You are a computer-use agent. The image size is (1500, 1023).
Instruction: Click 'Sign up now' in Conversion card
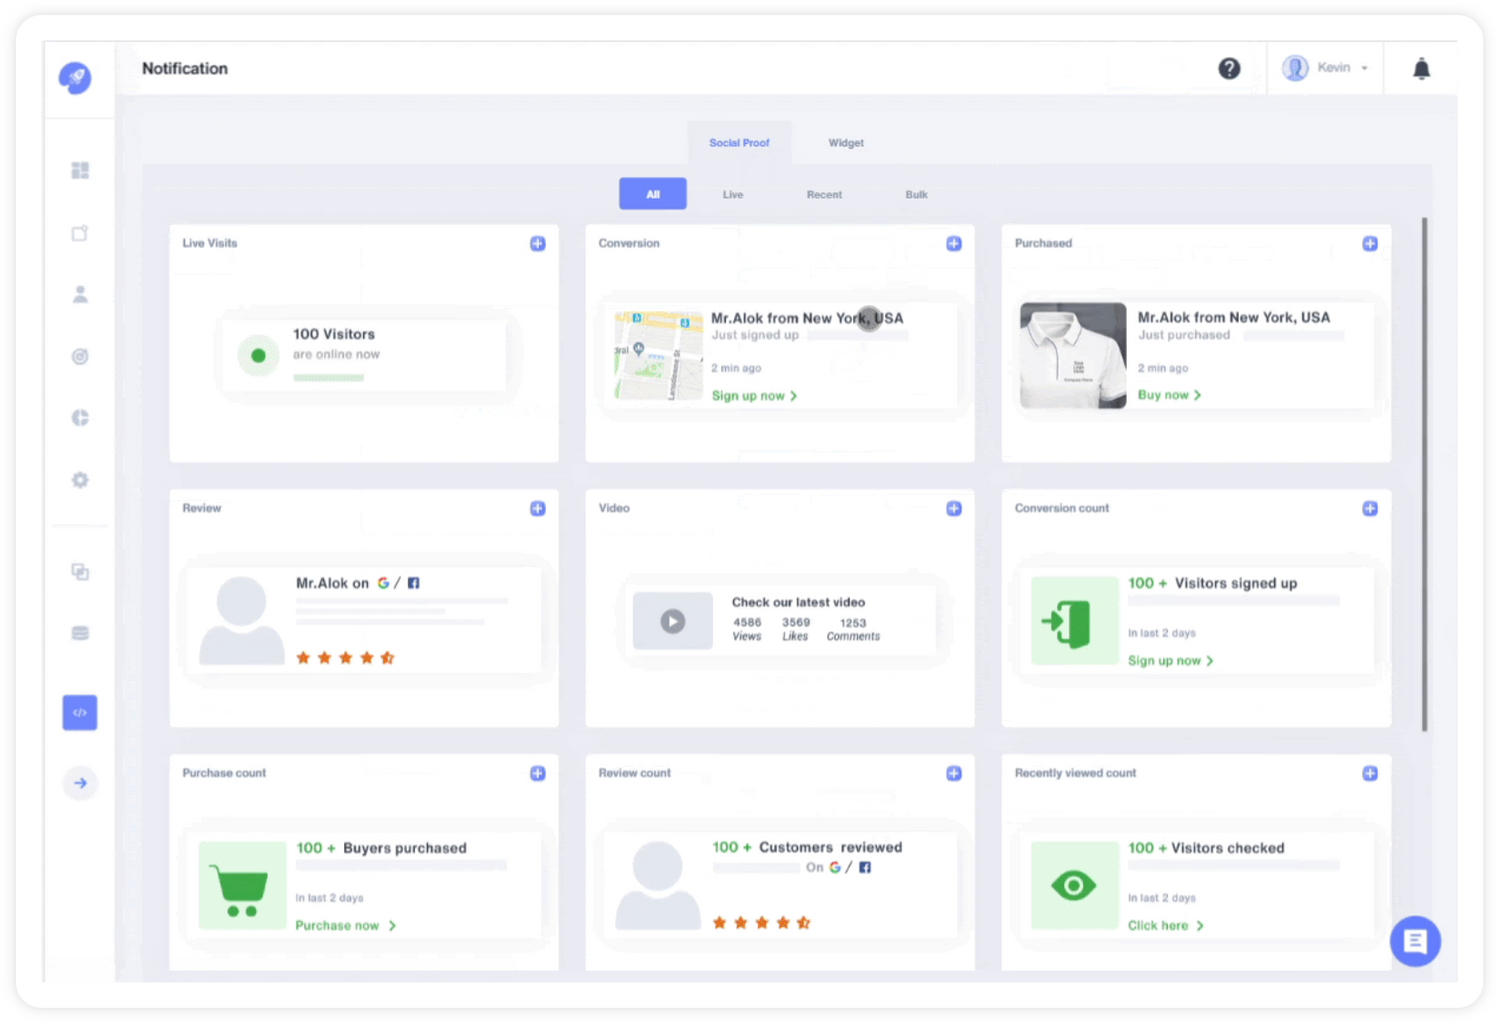coord(754,396)
